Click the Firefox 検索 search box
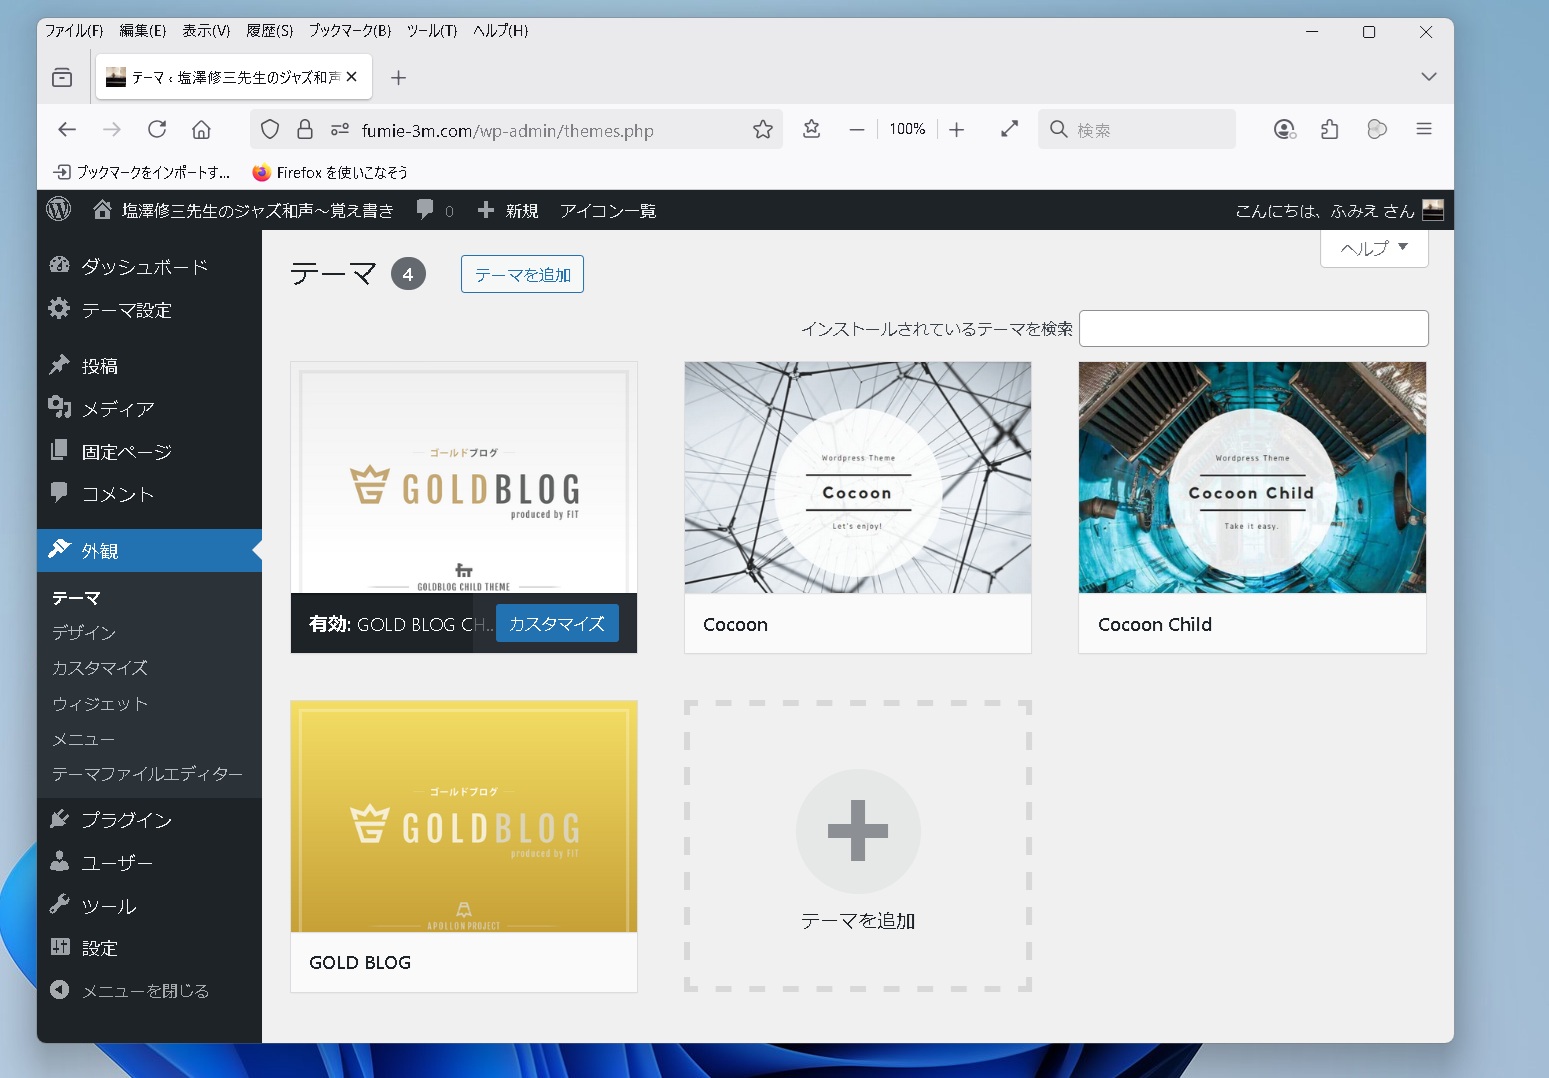Screen dimensions: 1549x1078 1137,129
